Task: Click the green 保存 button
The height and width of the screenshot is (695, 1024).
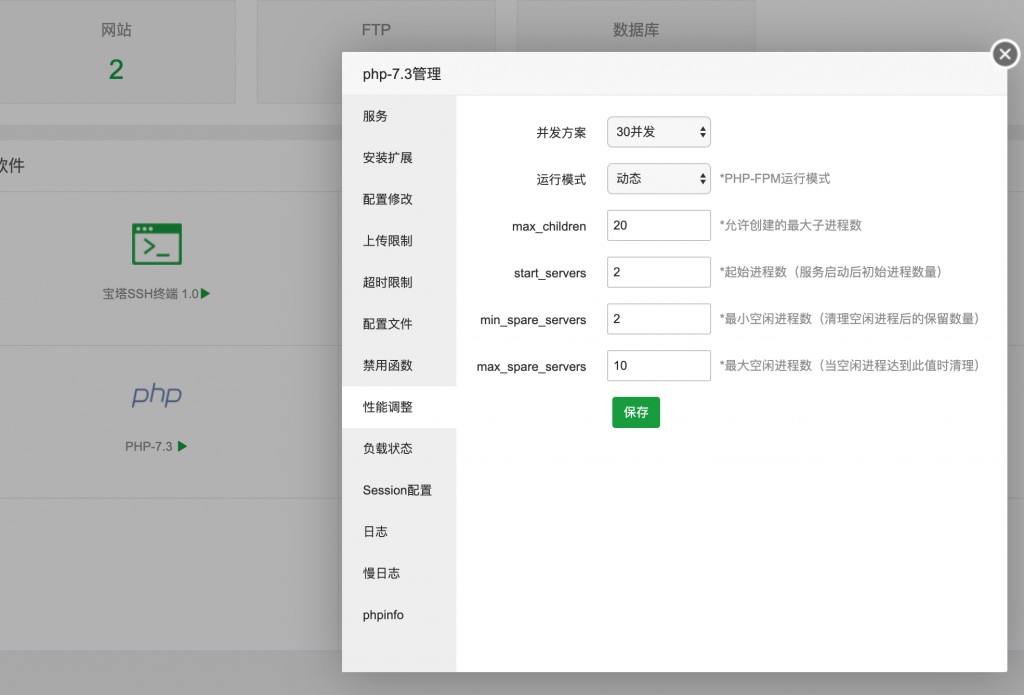Action: click(x=635, y=412)
